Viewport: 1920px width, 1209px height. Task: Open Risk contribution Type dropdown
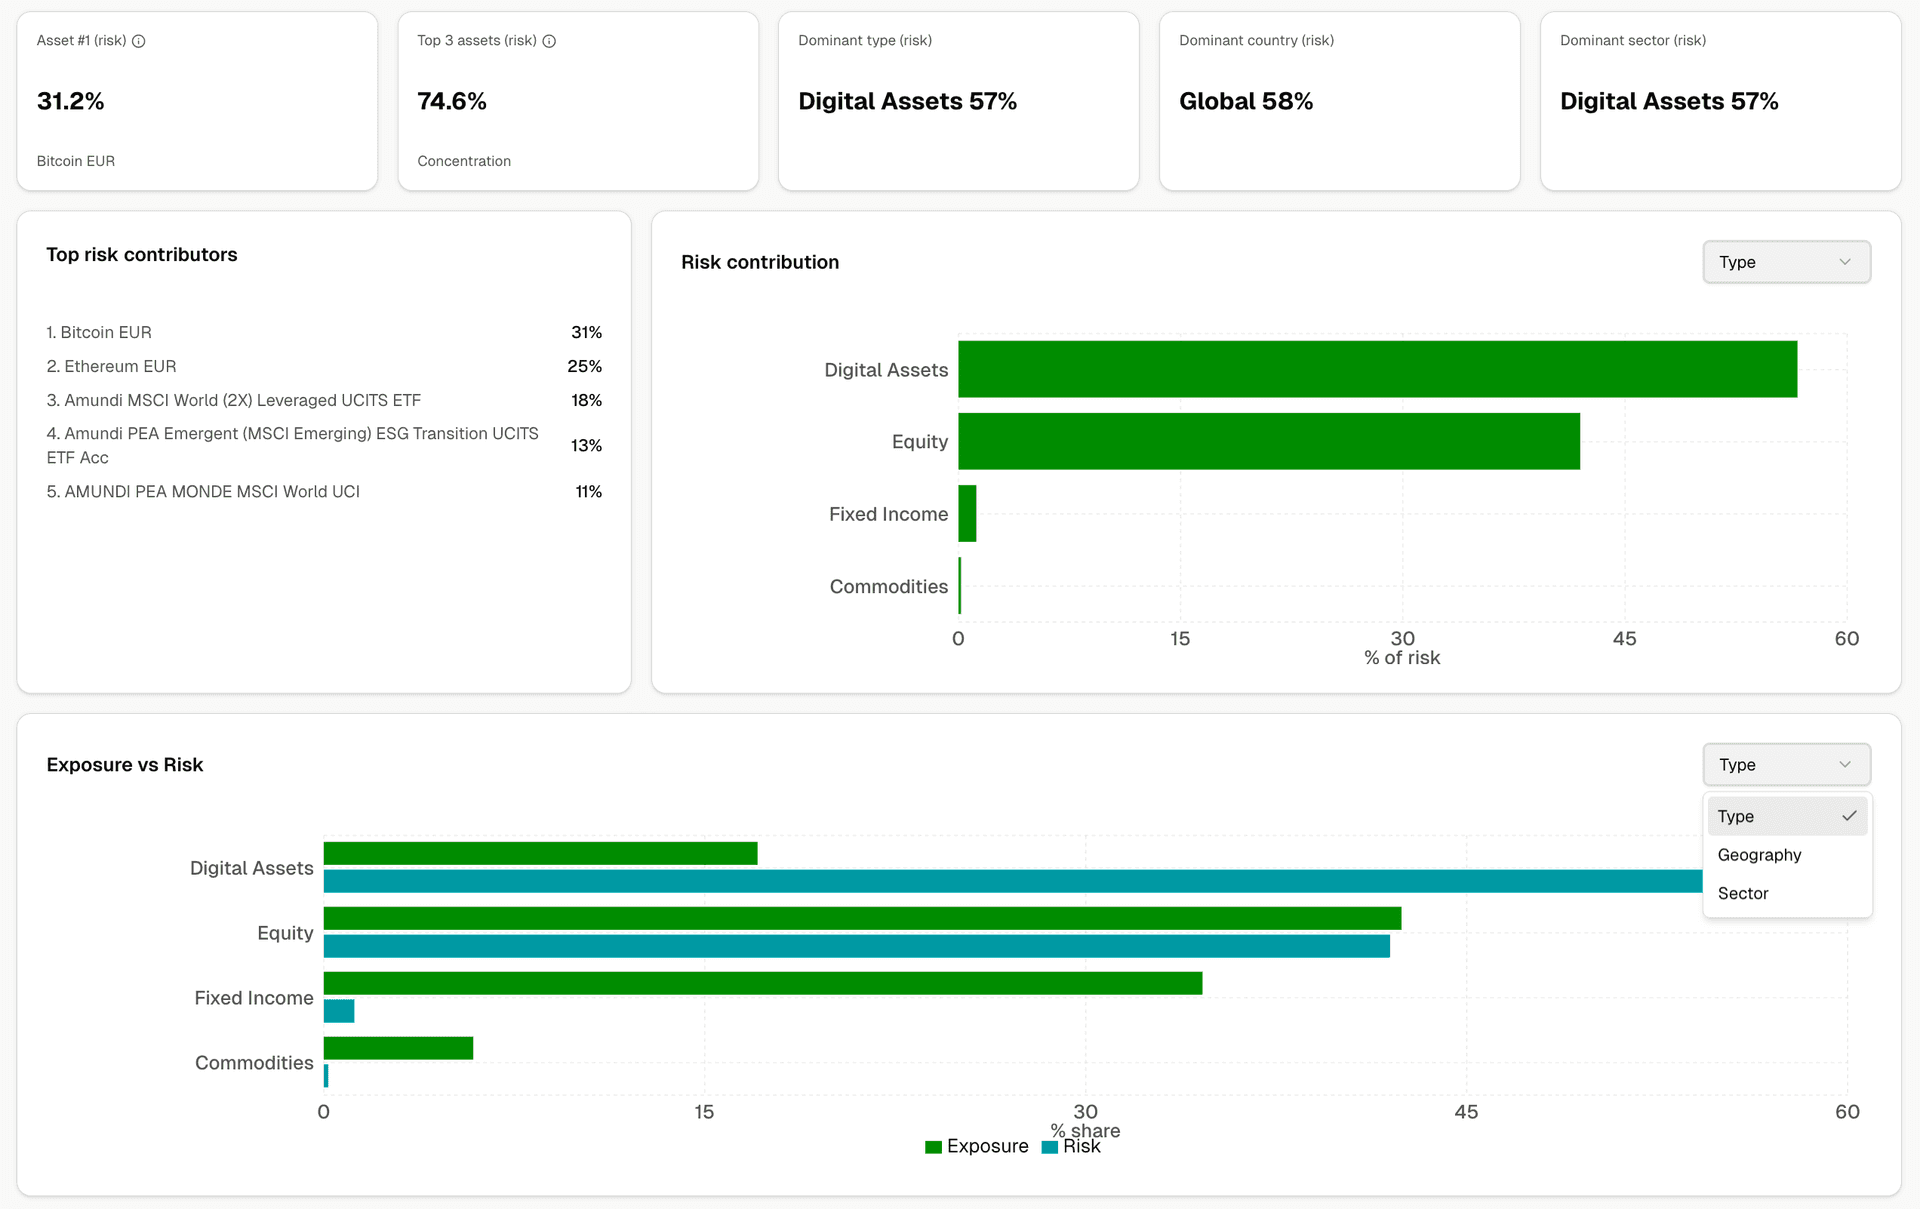(1785, 262)
